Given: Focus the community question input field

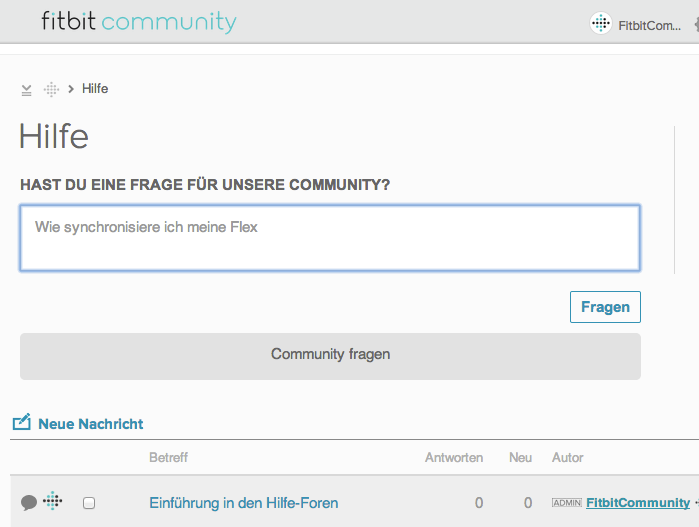Looking at the screenshot, I should click(330, 238).
